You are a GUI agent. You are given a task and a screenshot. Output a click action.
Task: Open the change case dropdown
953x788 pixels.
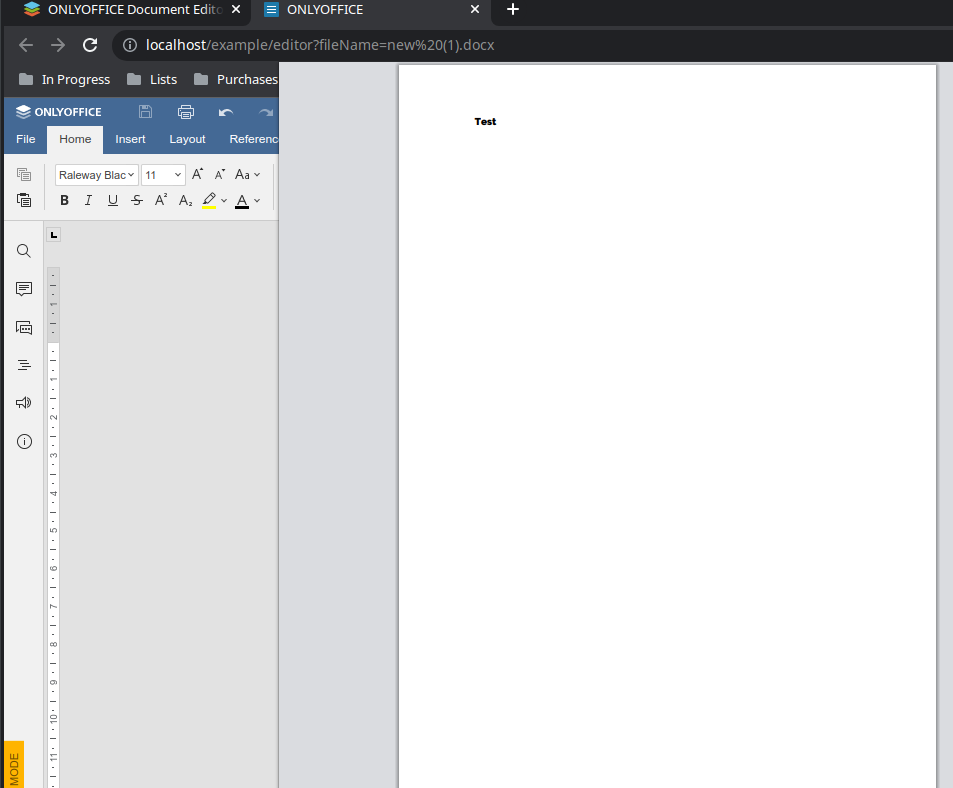coord(246,174)
